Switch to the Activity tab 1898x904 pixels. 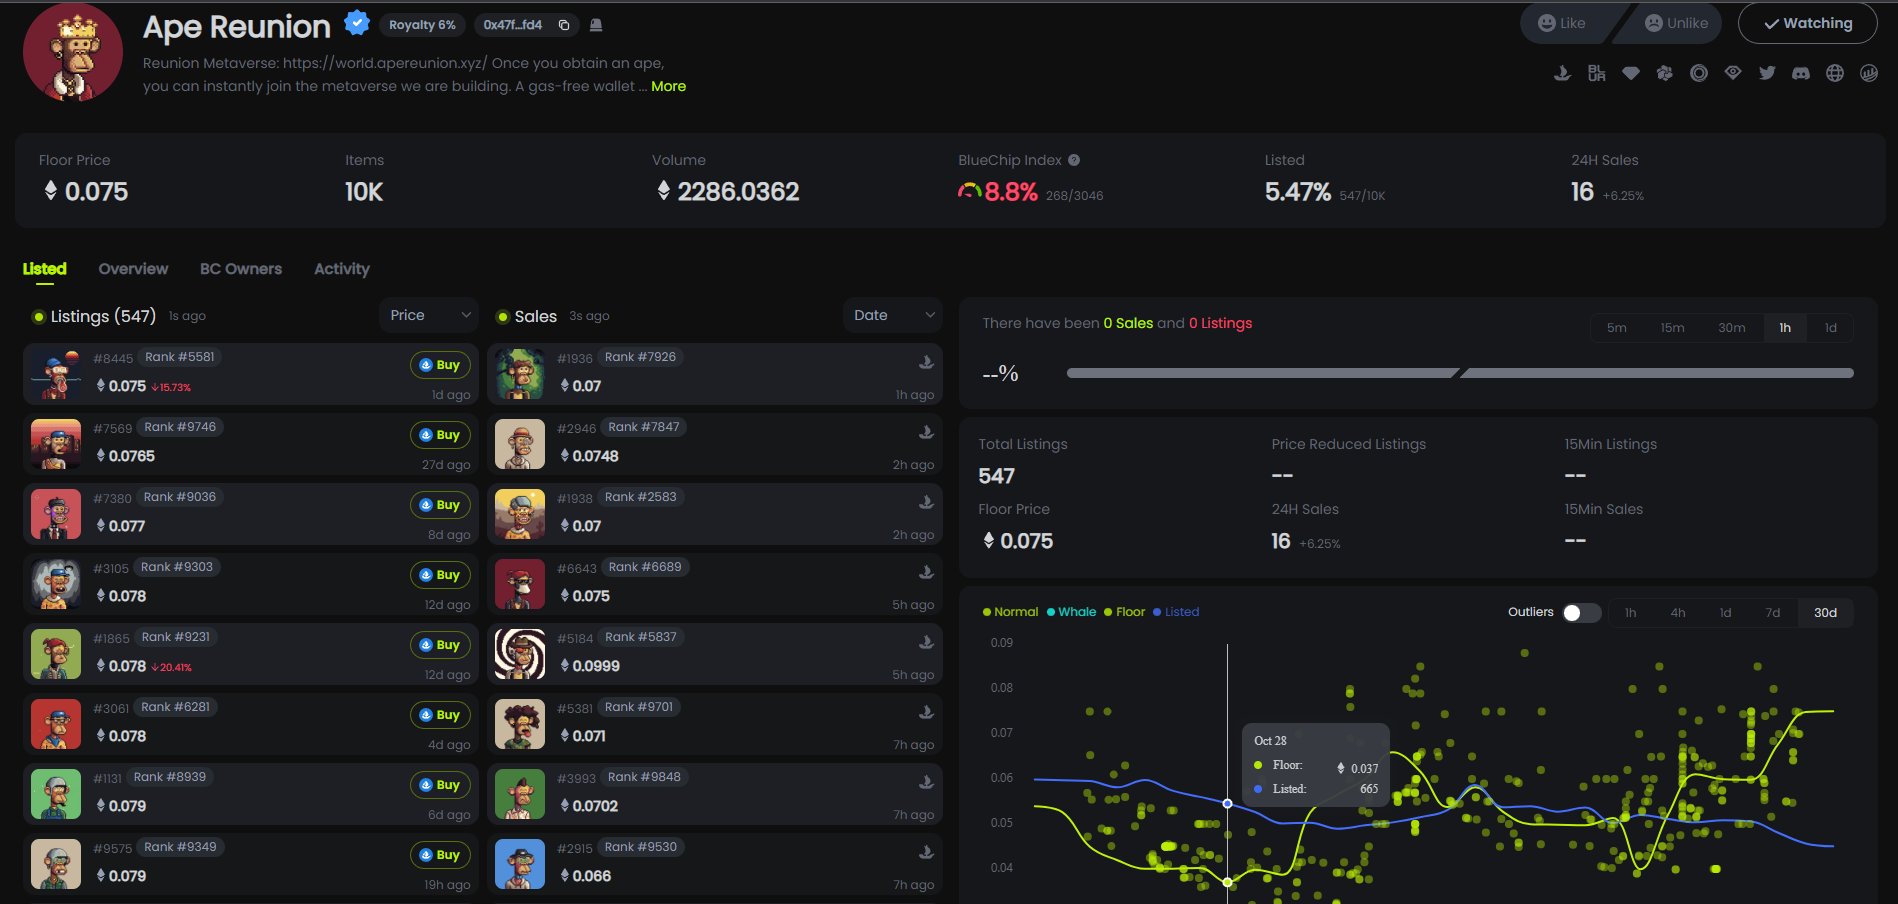[x=342, y=269]
